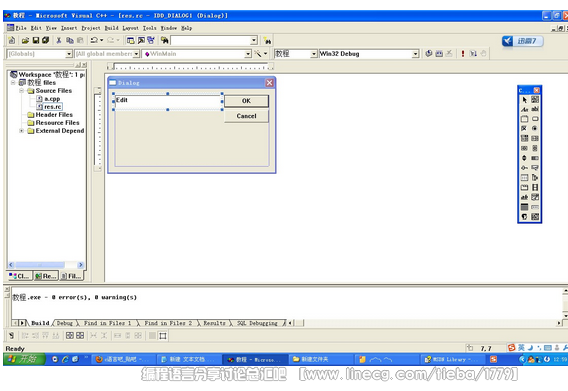
Task: Click the Find in Files binoculars icon
Action: coord(165,40)
